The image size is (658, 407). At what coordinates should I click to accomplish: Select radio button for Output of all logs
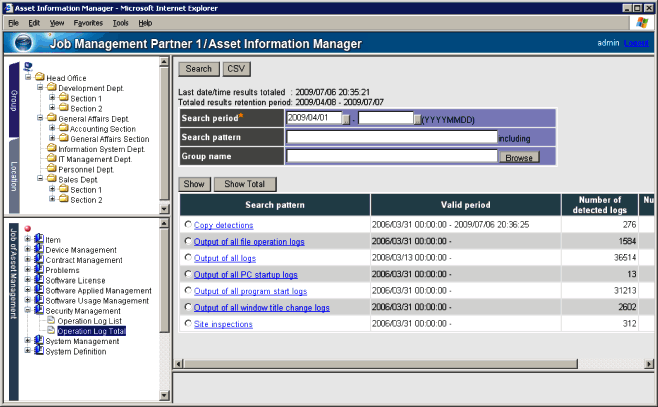point(187,258)
